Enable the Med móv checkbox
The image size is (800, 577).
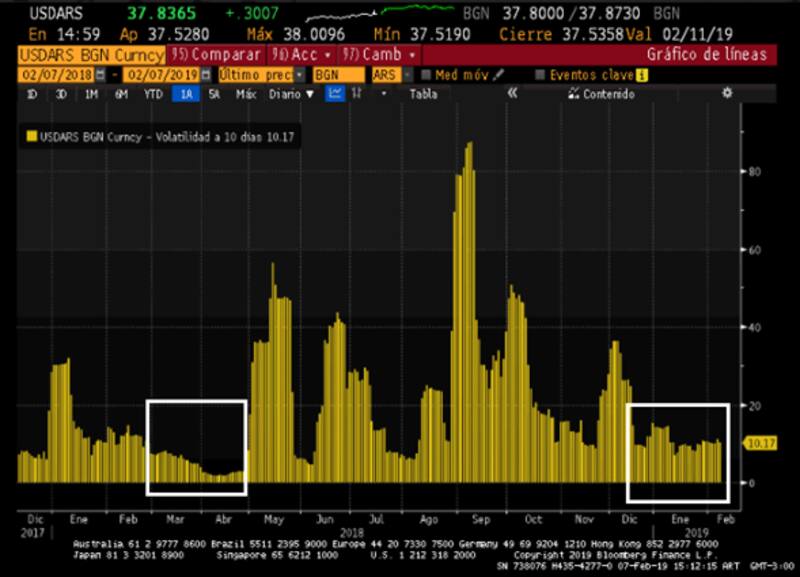(x=427, y=74)
